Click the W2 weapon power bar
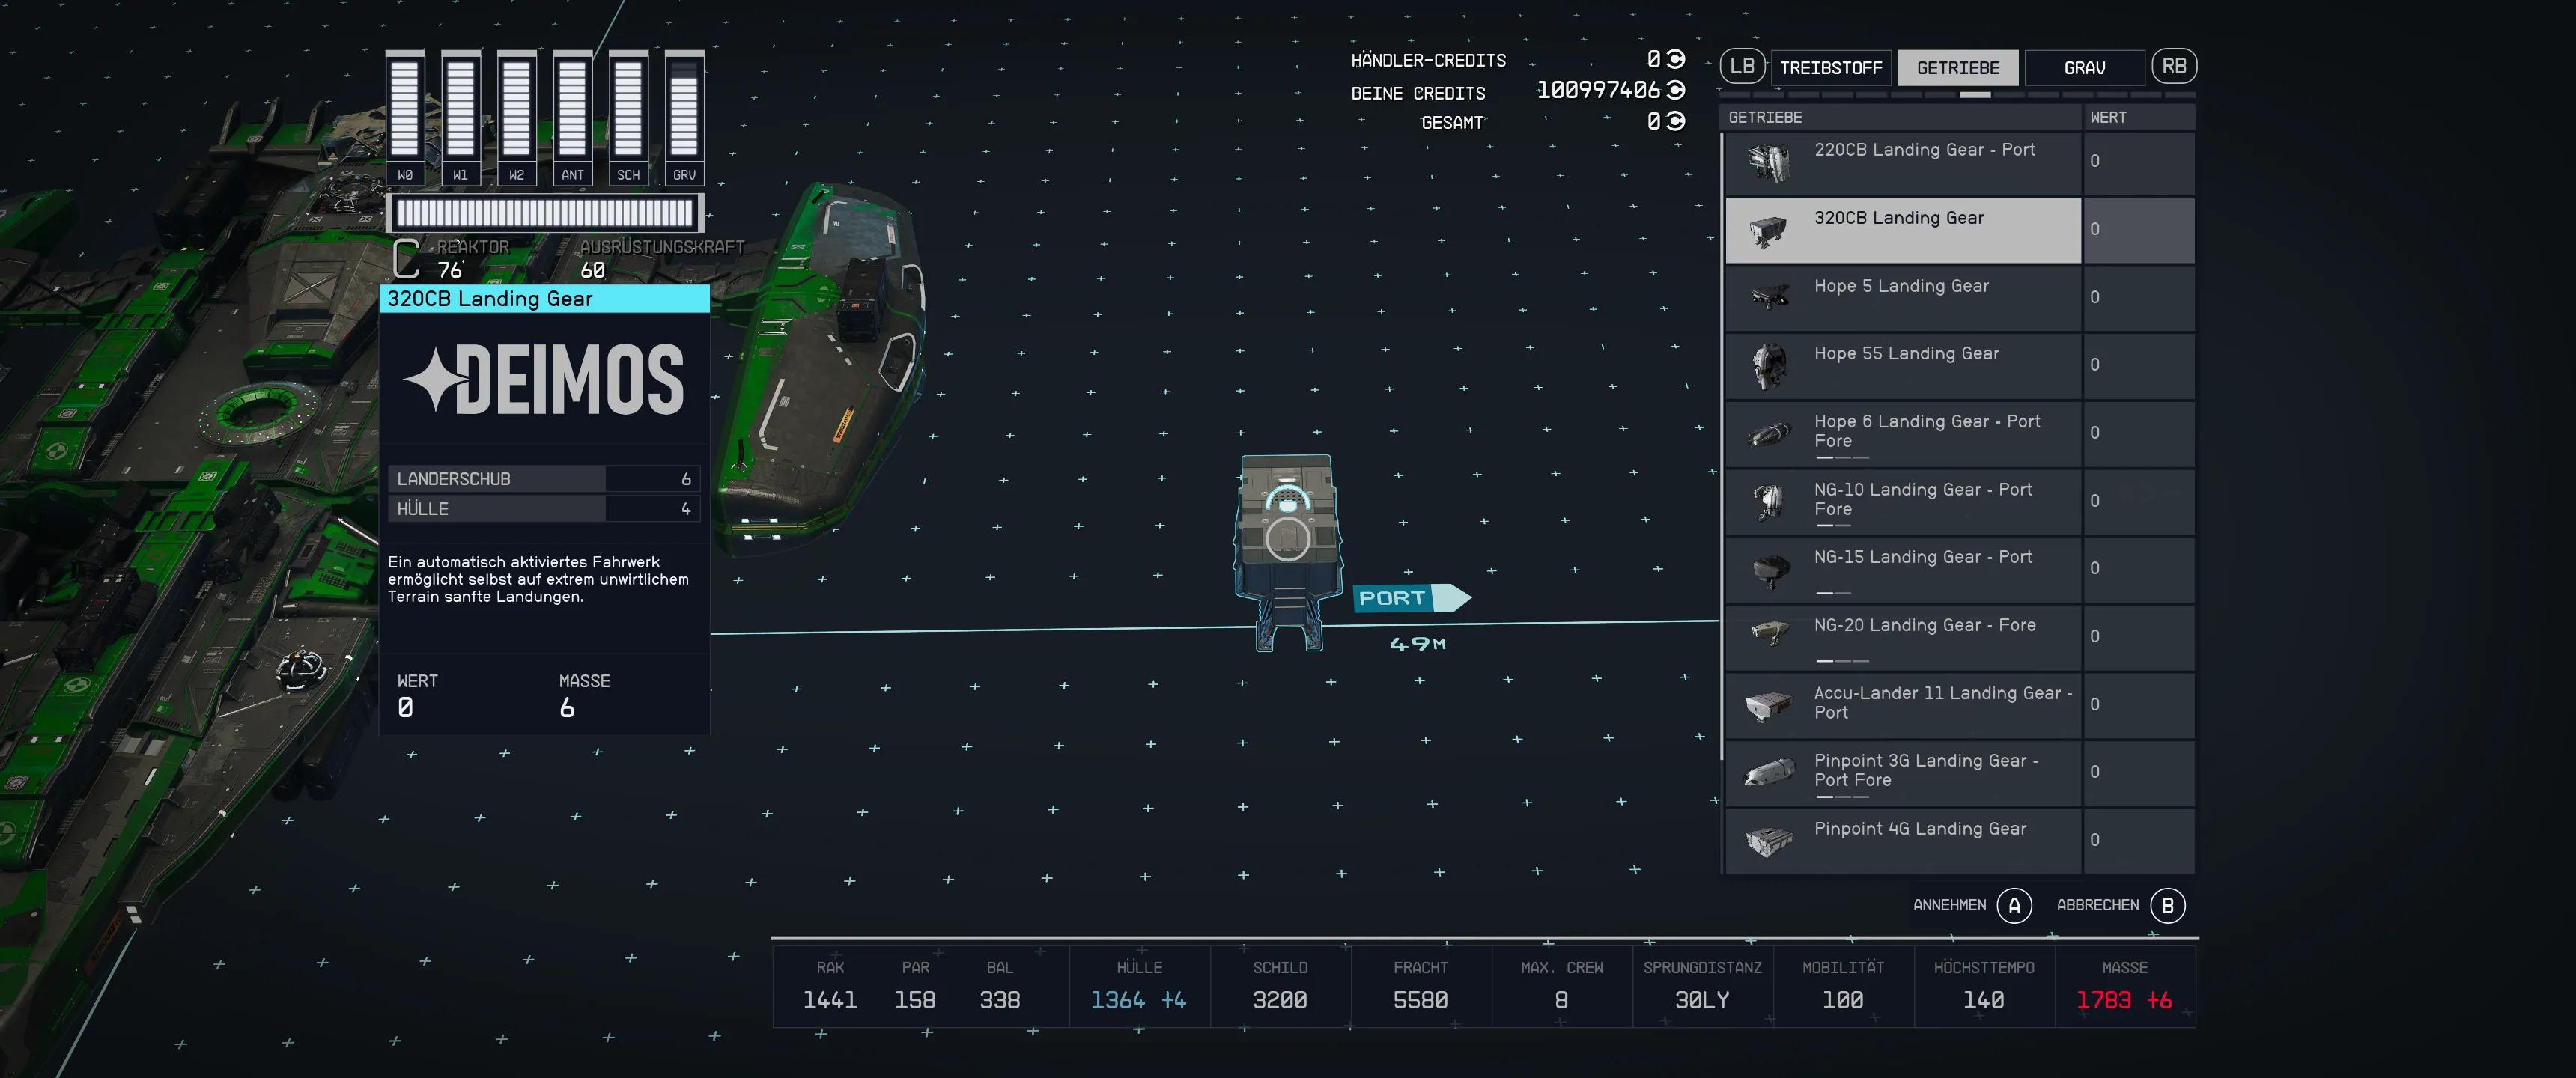The image size is (2576, 1078). coord(516,118)
